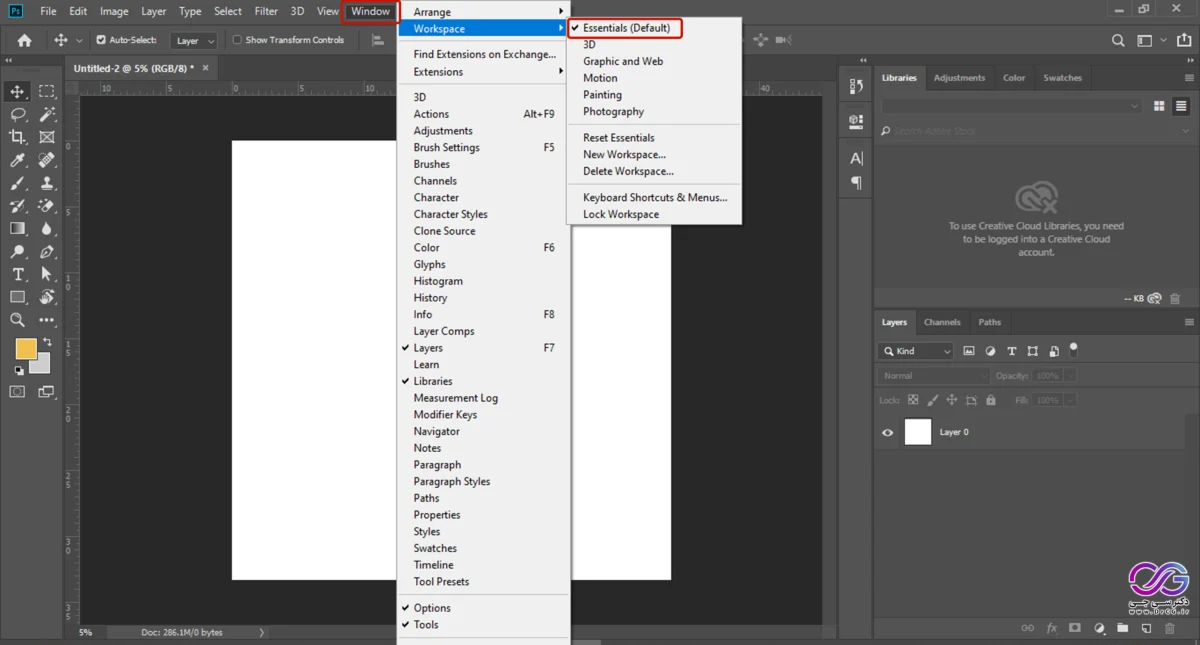
Task: Expand the Extensions submenu
Action: 484,72
